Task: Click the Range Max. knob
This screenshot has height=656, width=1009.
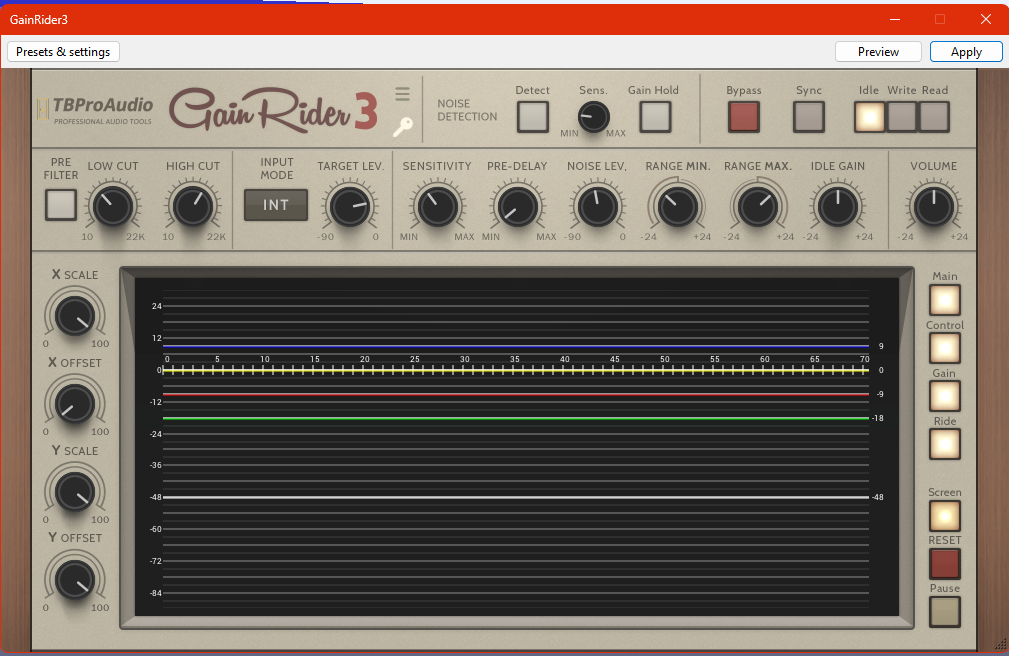Action: point(757,207)
